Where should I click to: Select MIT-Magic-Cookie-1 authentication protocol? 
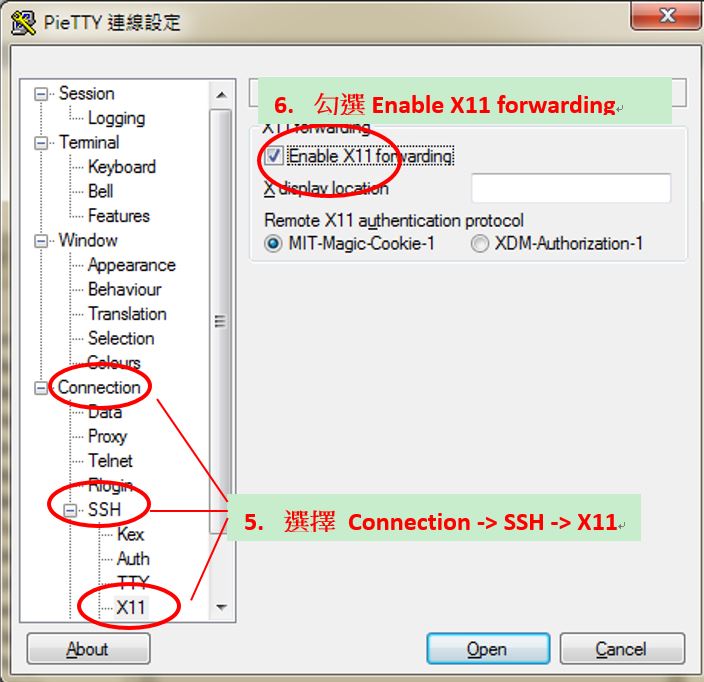pyautogui.click(x=273, y=244)
